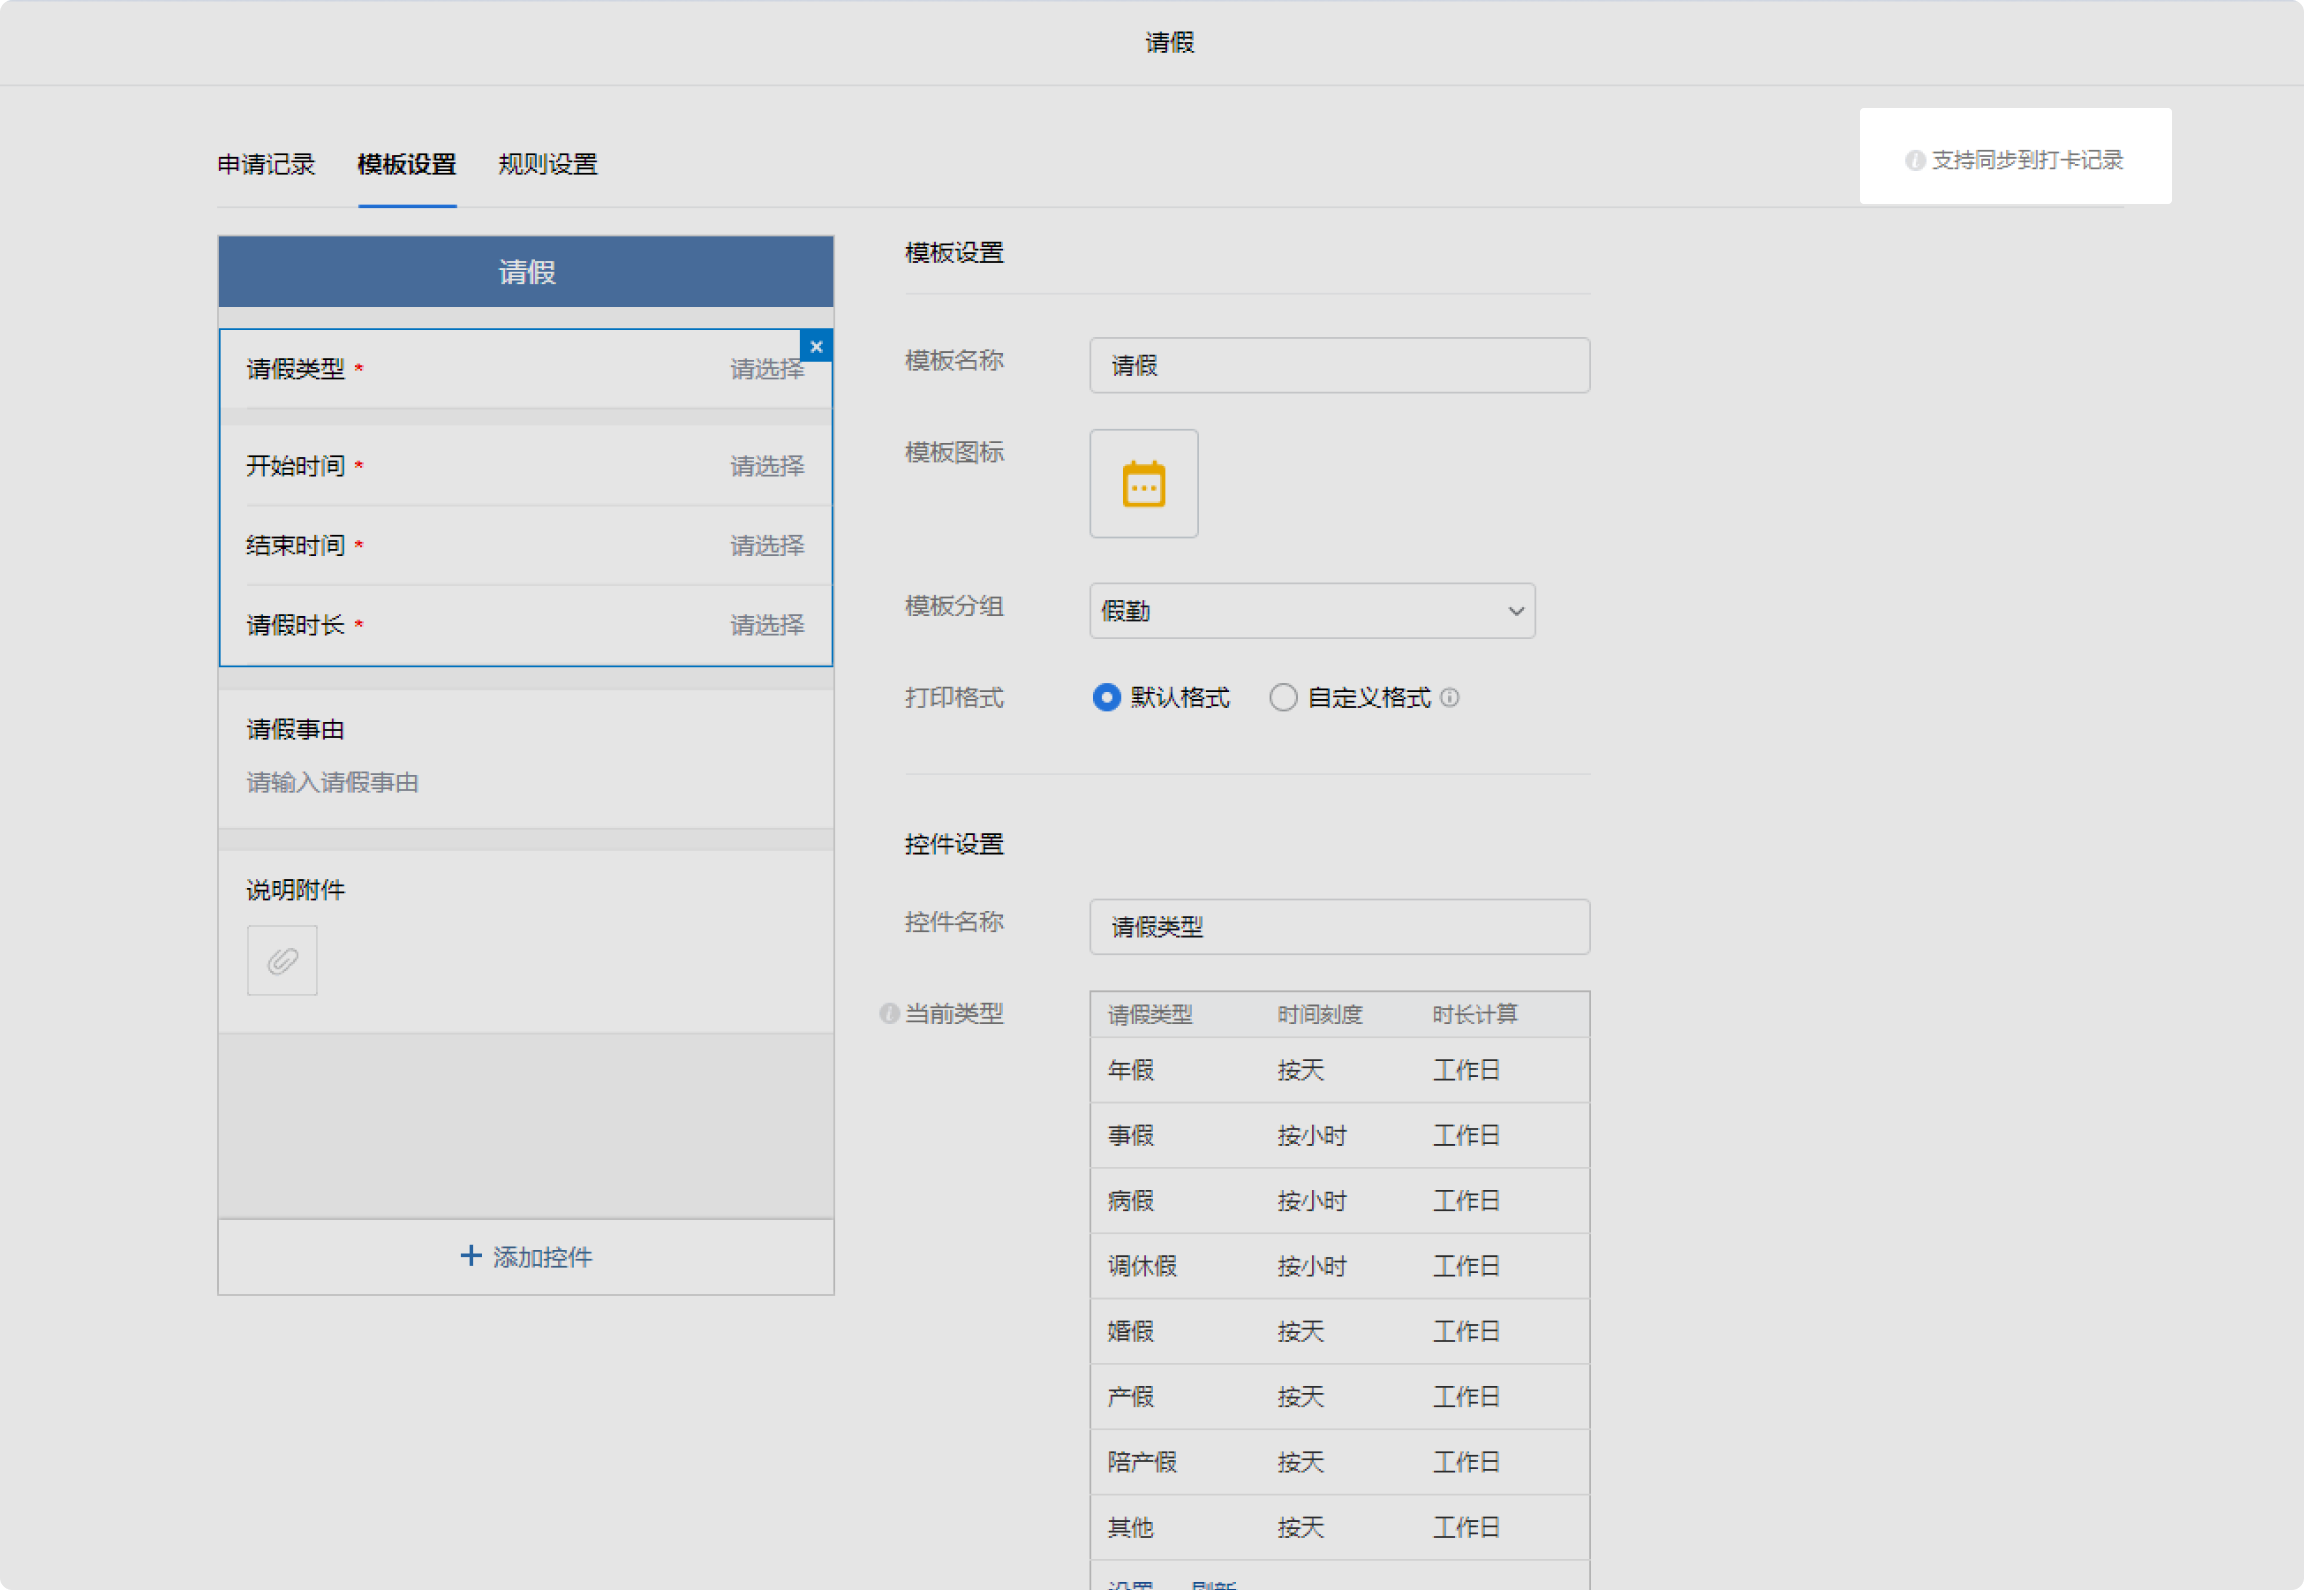Click the calendar template icon

[1144, 484]
